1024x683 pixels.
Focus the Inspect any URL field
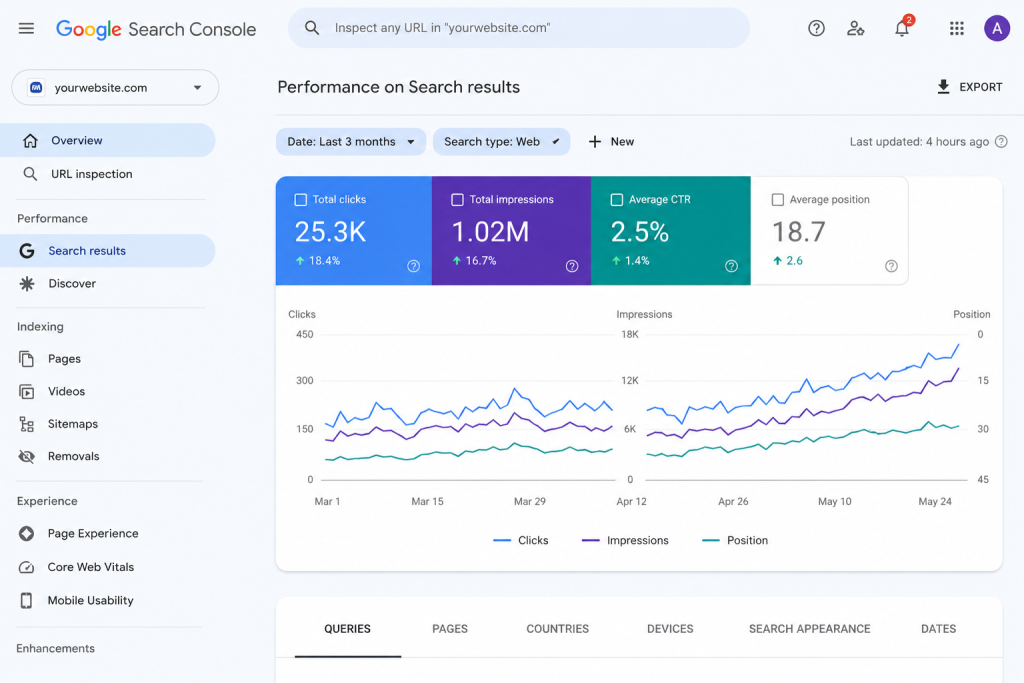pos(519,28)
